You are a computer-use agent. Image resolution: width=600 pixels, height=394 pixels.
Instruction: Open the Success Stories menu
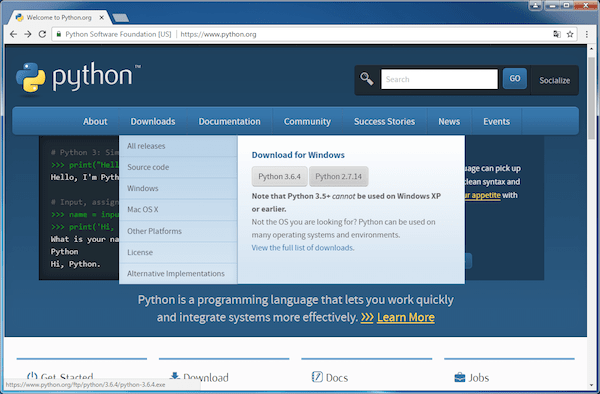click(x=385, y=122)
